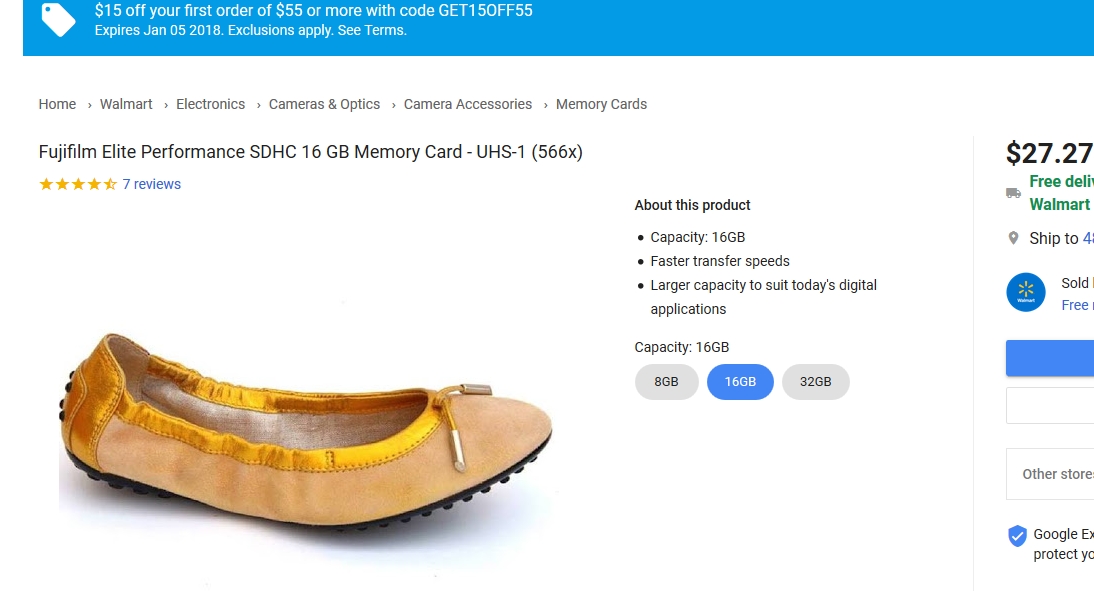Open the 7 reviews link
Screen dimensions: 1094x591
[151, 184]
